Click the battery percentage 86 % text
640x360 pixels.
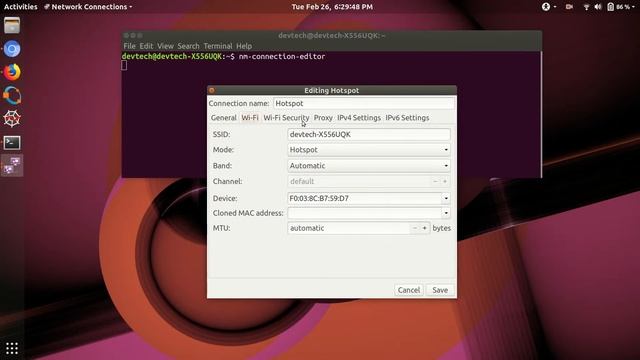[623, 7]
